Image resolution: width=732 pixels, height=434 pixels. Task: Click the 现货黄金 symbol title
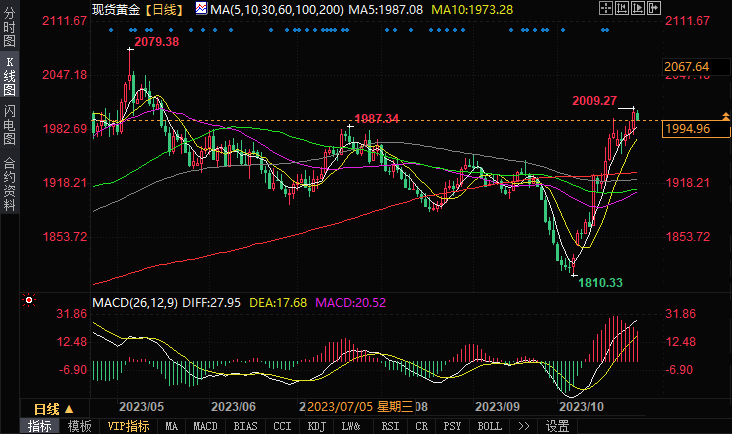tap(116, 9)
